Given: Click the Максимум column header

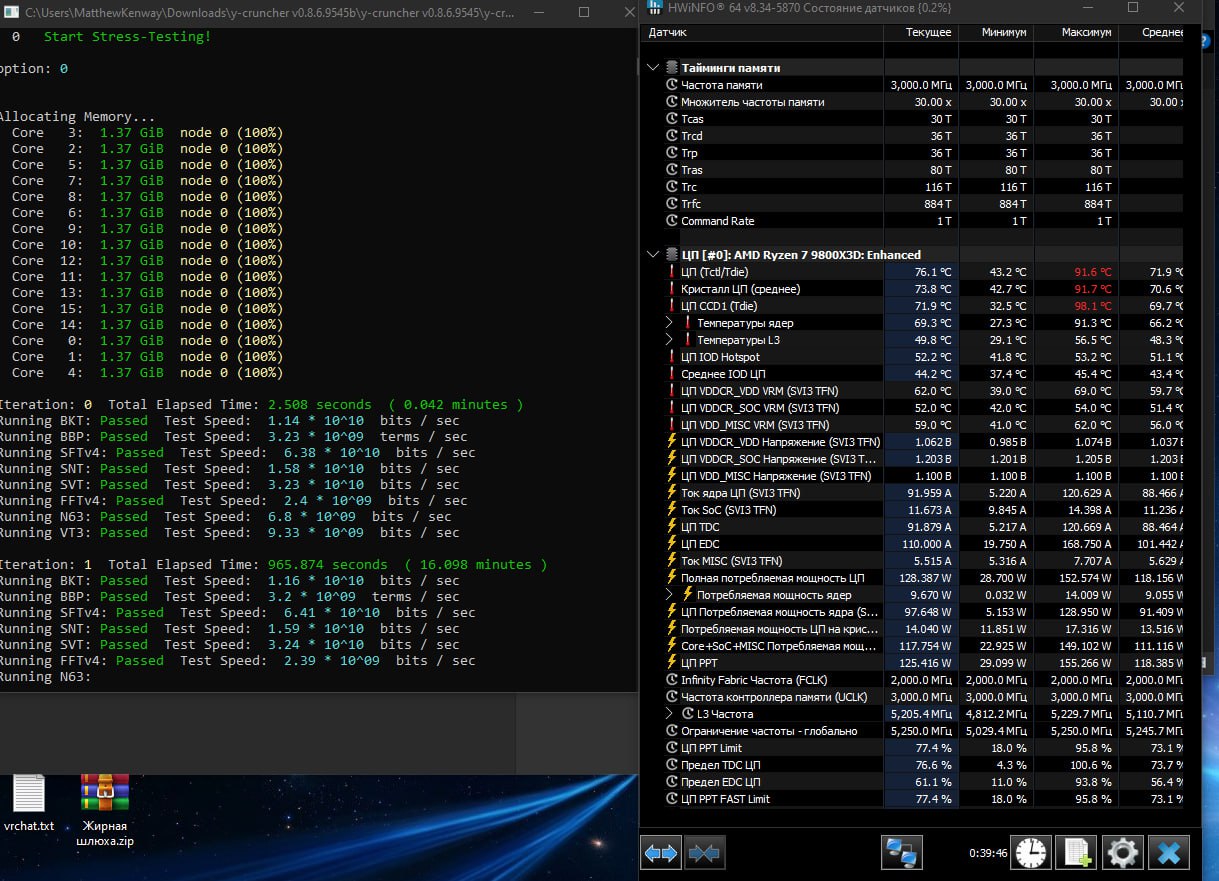Looking at the screenshot, I should tap(1086, 32).
